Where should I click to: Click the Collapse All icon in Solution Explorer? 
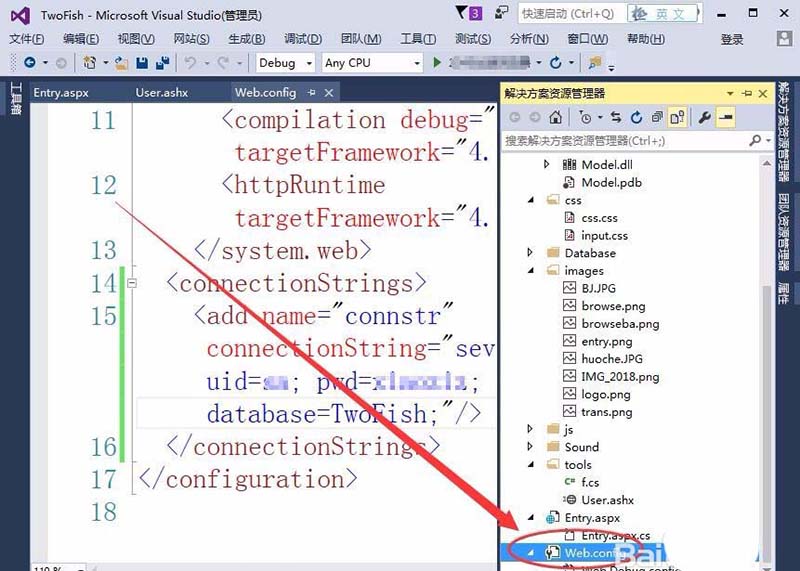657,117
